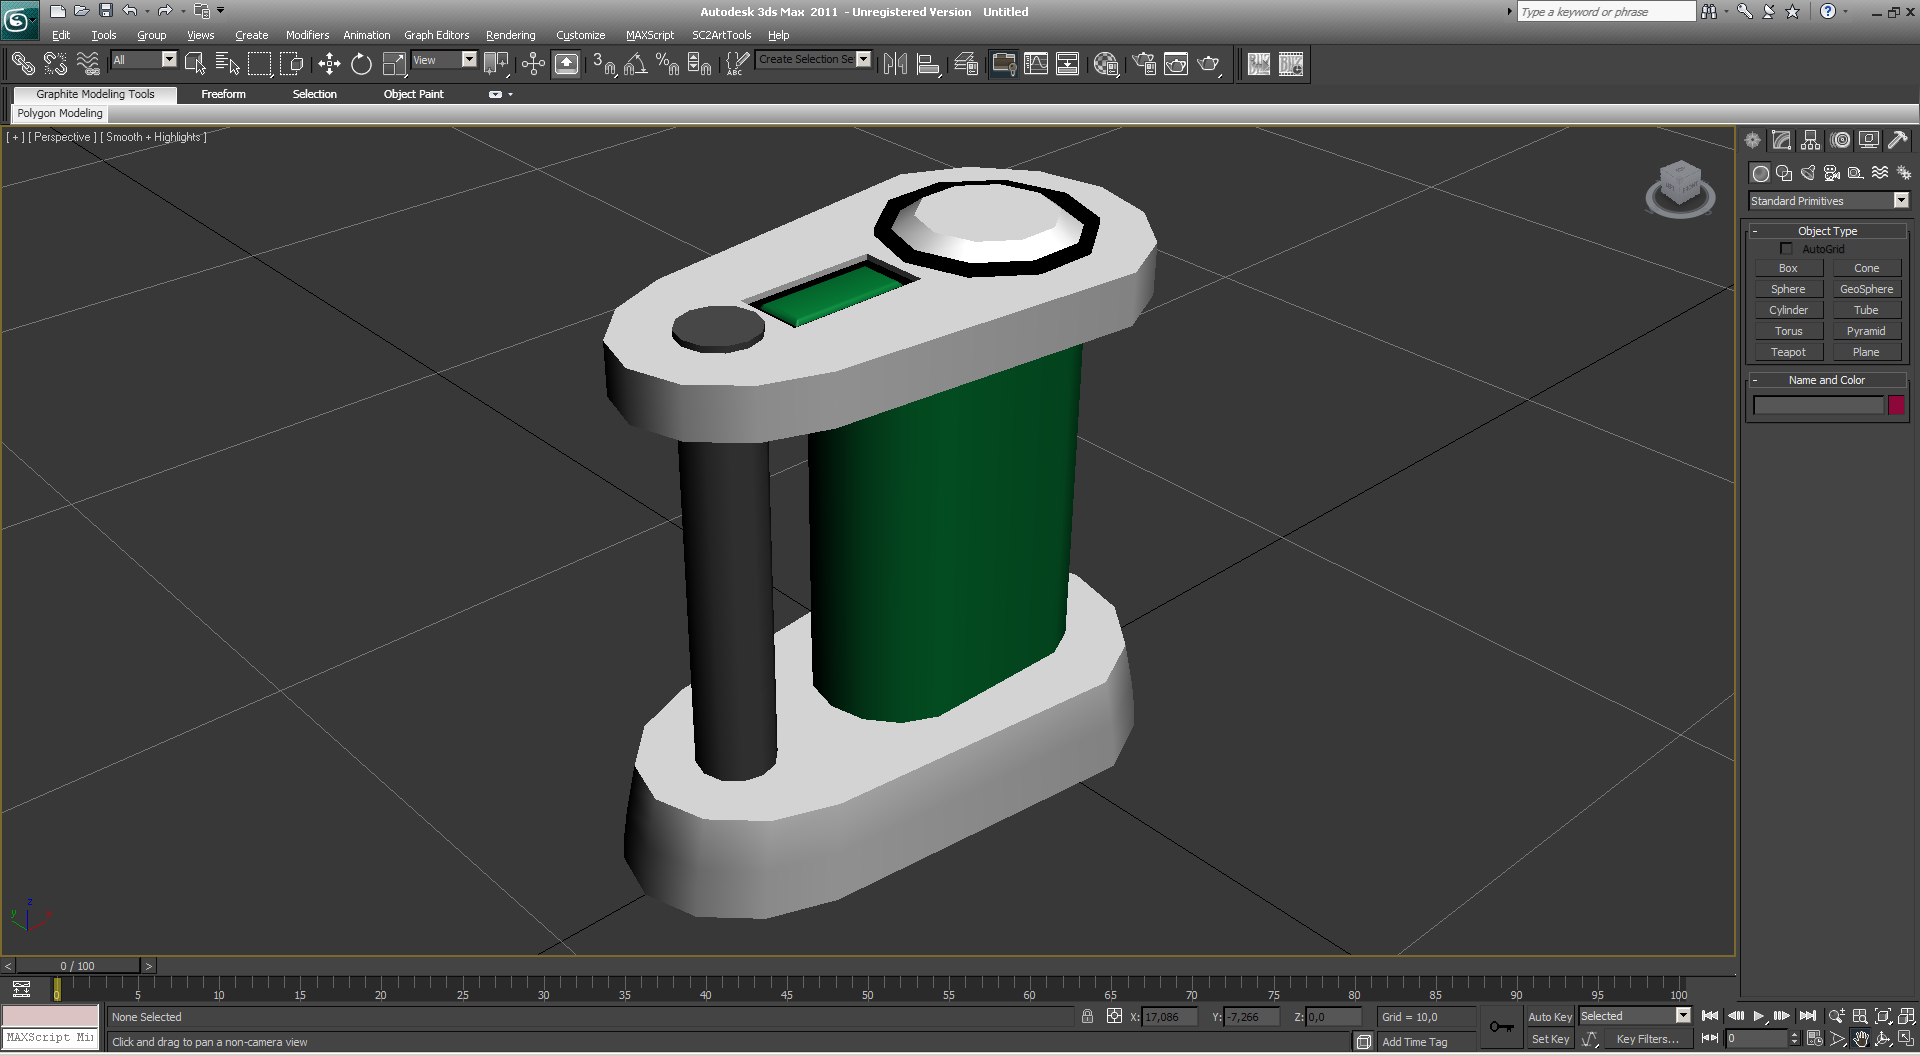
Task: Toggle the selection lock icon
Action: 1087,1017
